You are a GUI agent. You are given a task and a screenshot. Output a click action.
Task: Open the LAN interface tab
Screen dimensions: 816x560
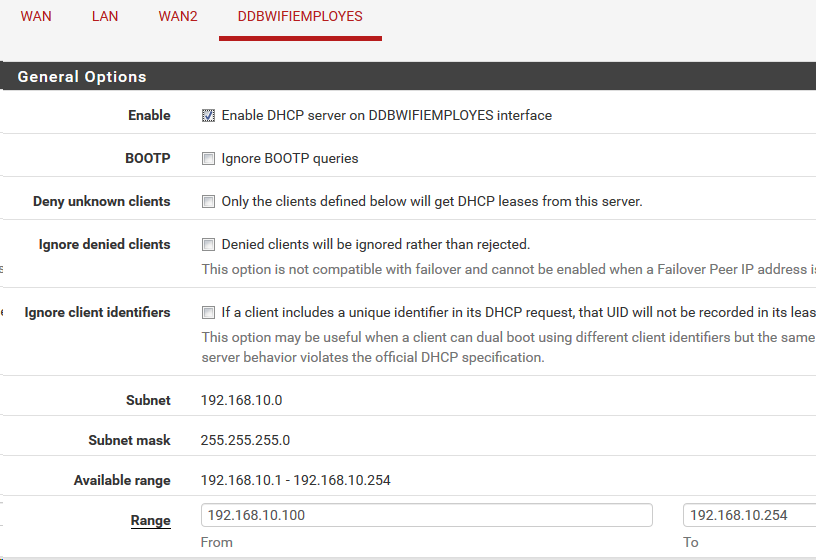pyautogui.click(x=105, y=17)
